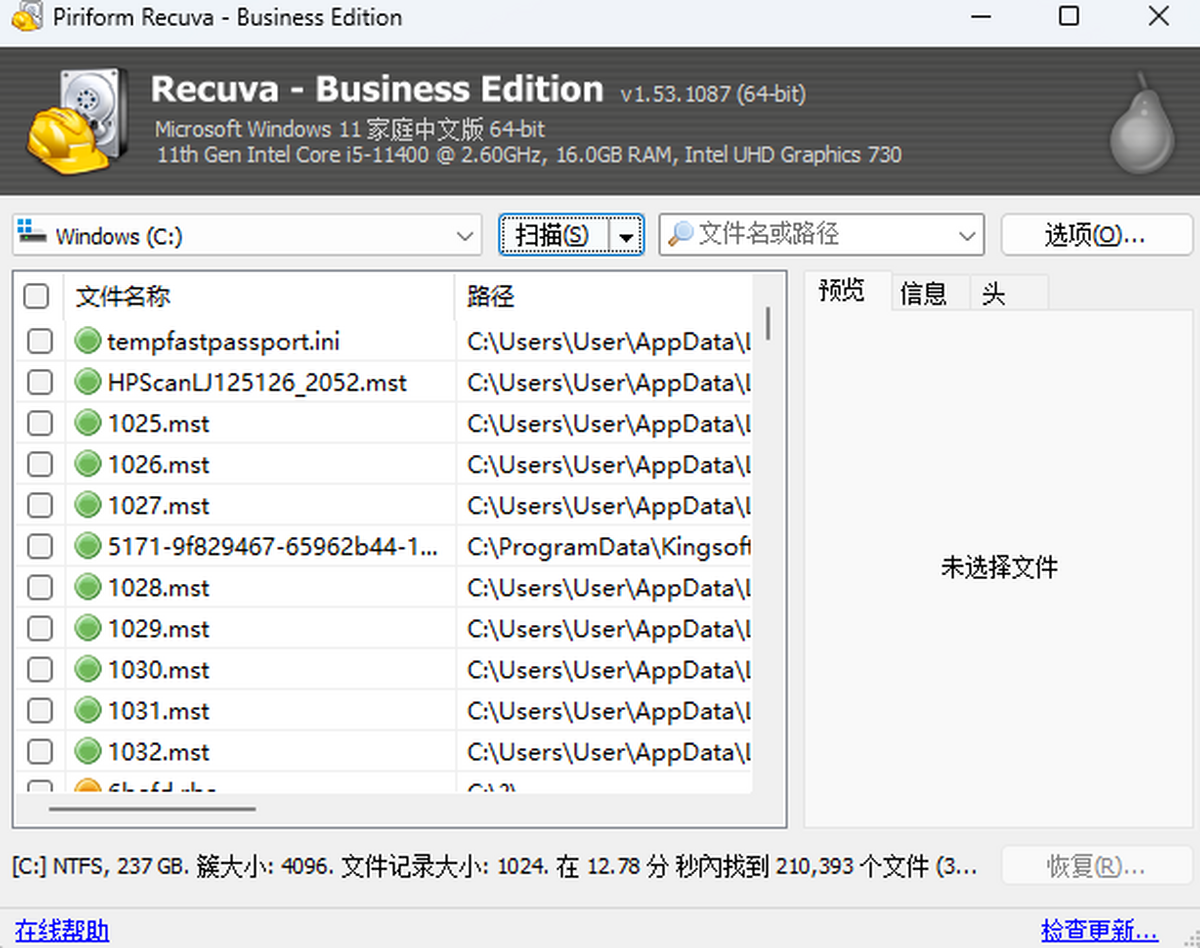1200x948 pixels.
Task: Enable the checkbox for 1028.mst
Action: click(39, 588)
